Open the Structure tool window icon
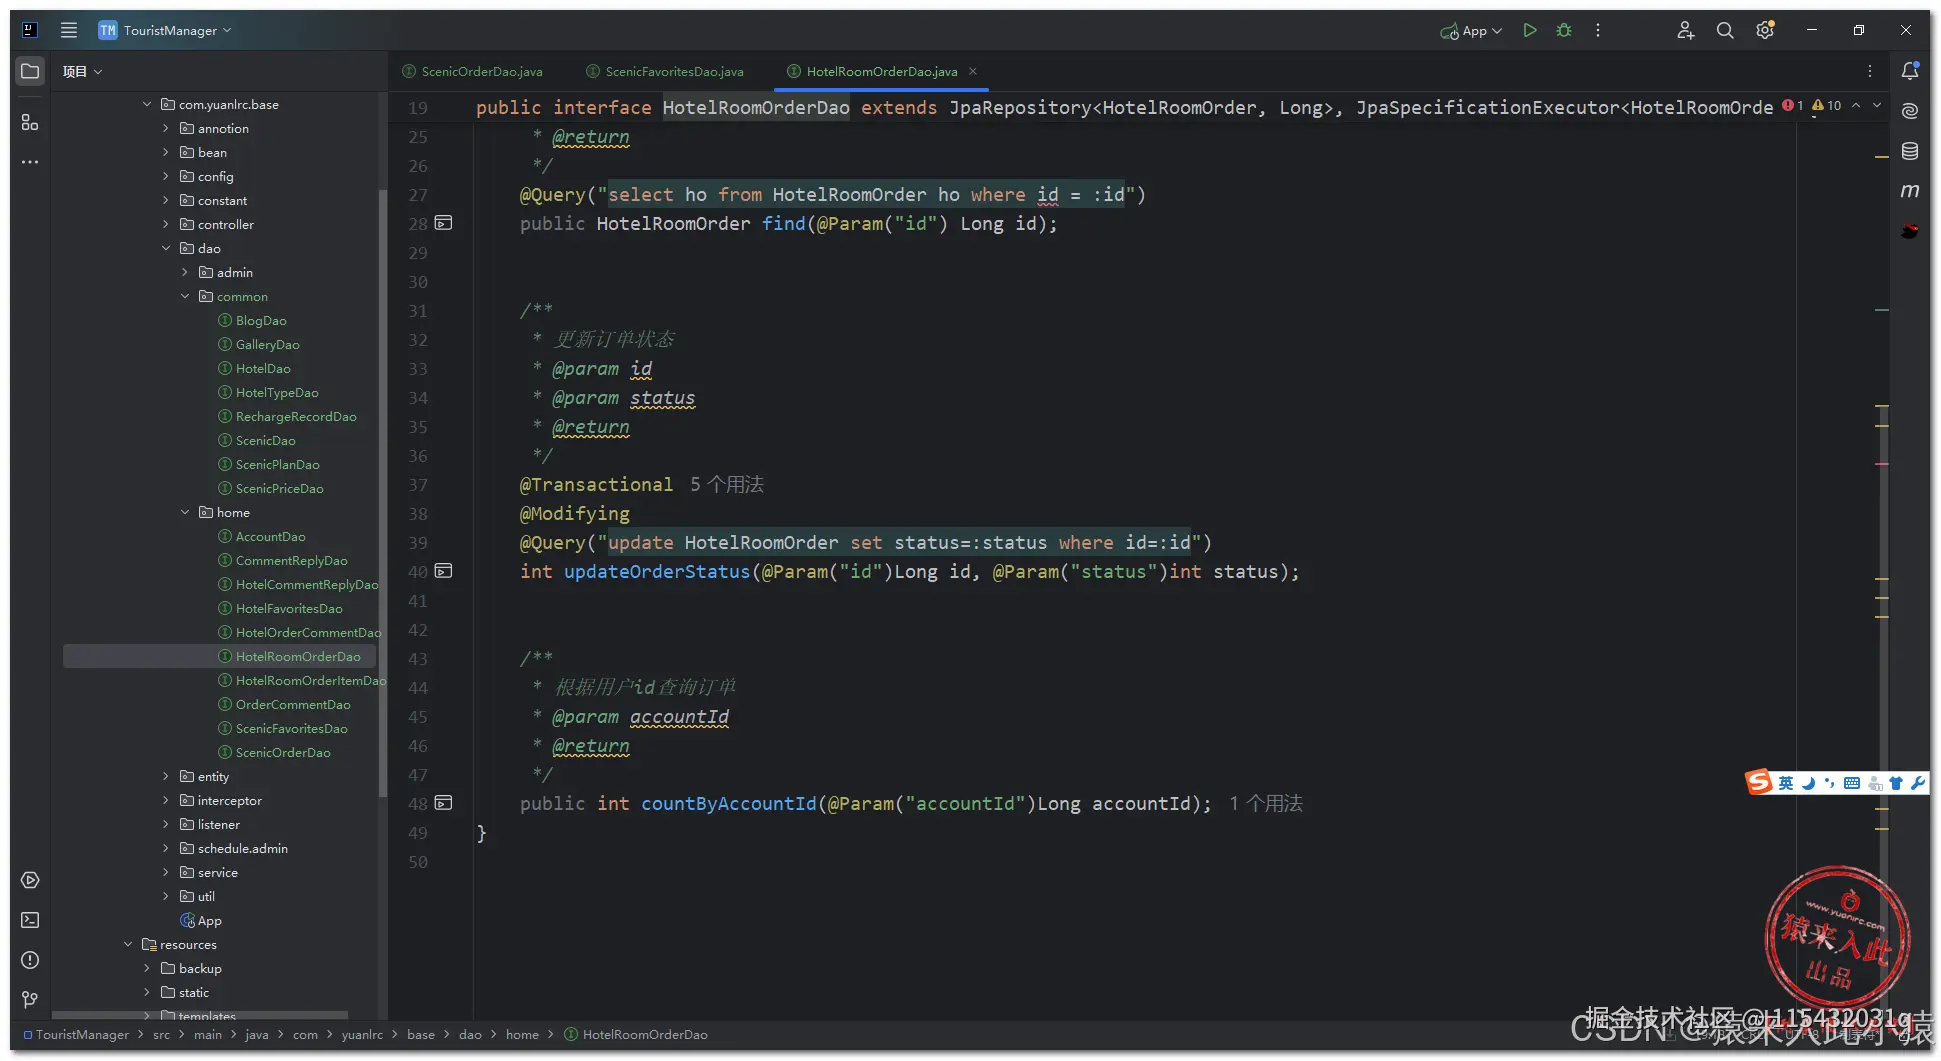 (x=30, y=122)
